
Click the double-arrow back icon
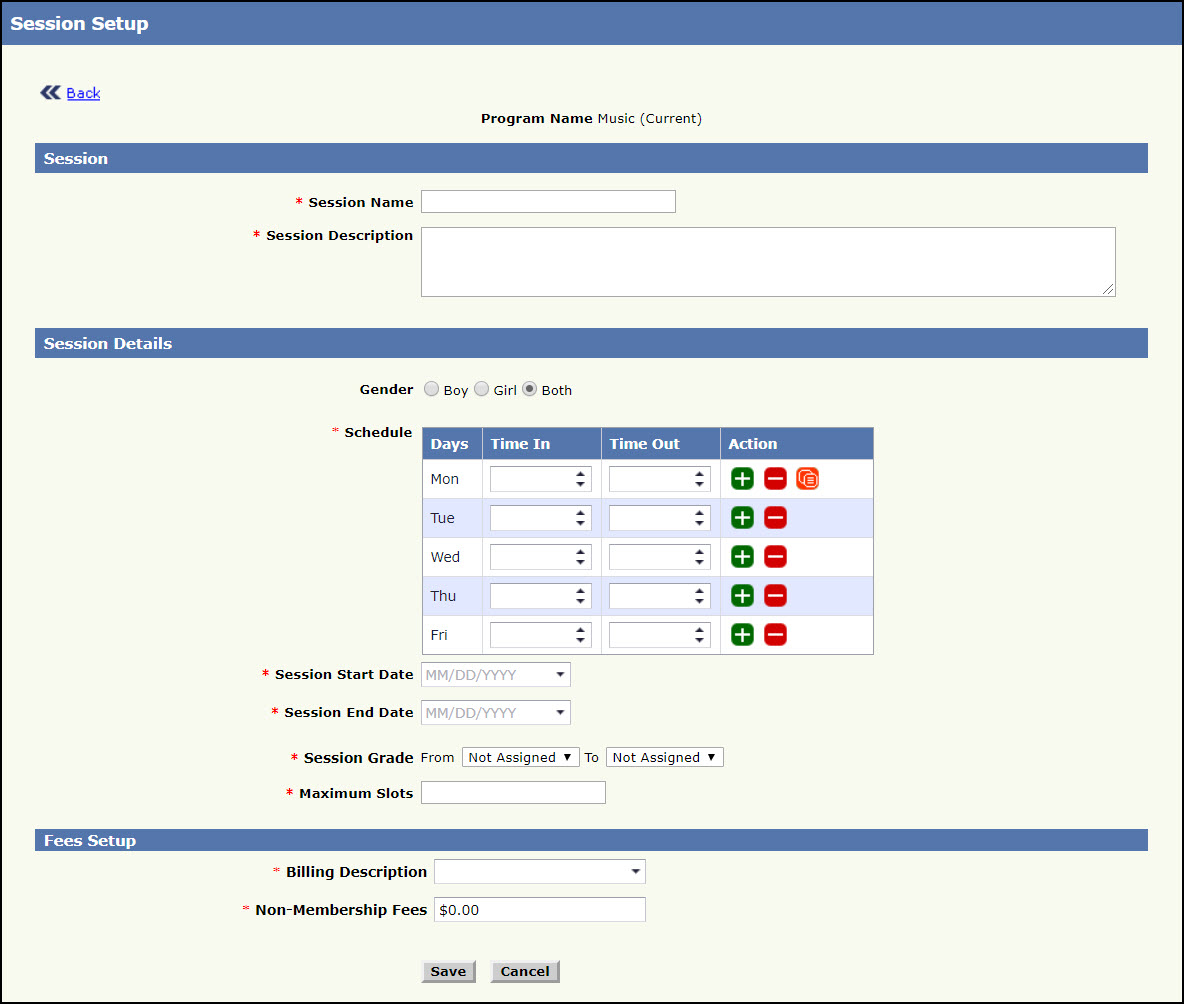point(50,93)
